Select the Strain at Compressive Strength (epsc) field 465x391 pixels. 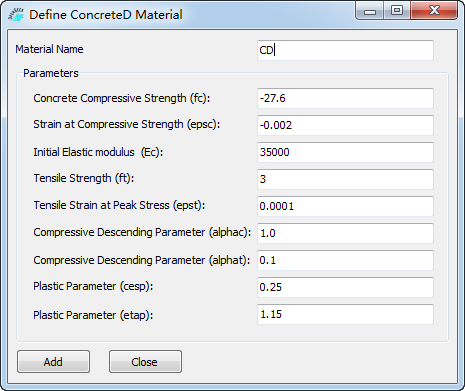345,125
